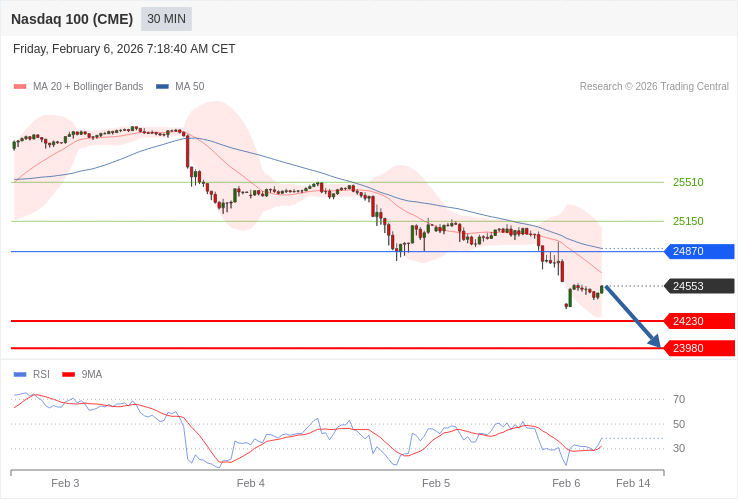Click the blue downward forecast arrow
This screenshot has width=738, height=500.
point(632,316)
